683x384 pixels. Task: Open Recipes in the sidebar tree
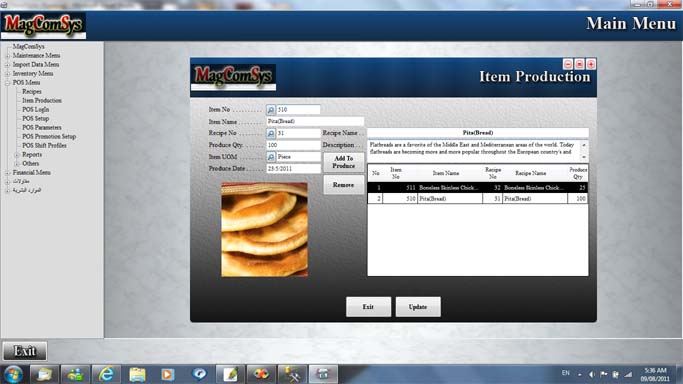coord(32,91)
